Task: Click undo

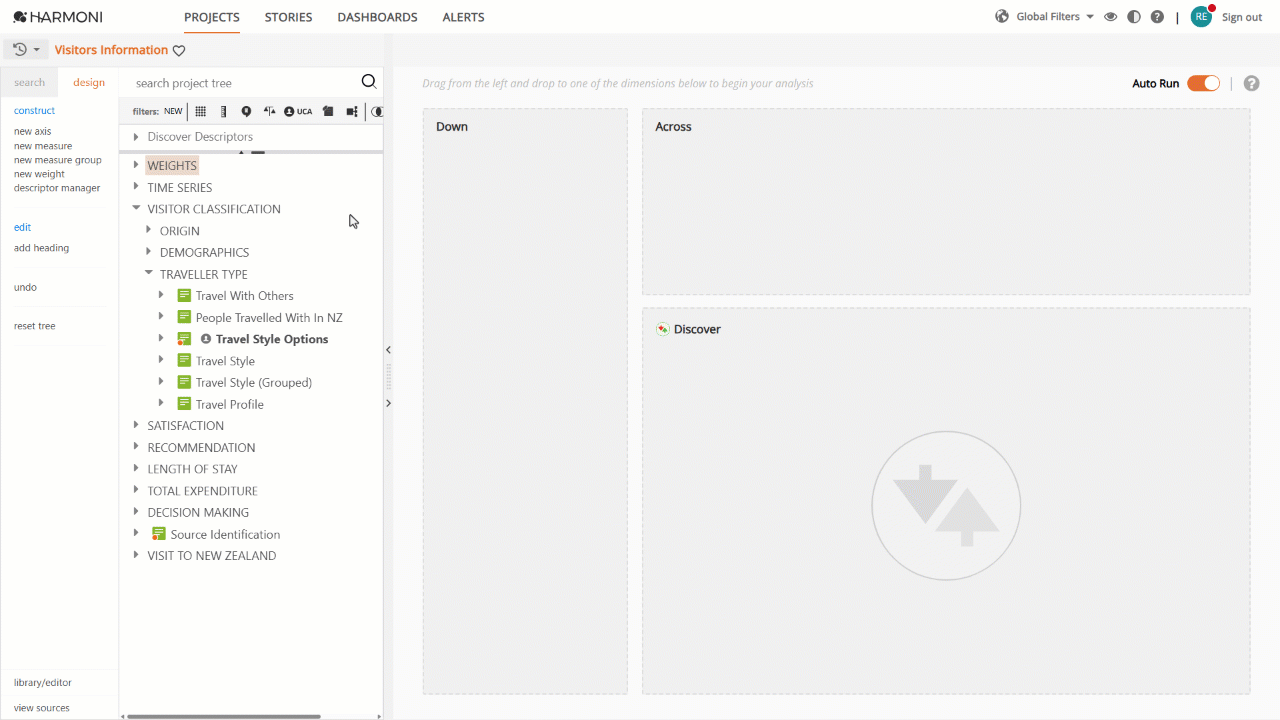Action: click(x=25, y=287)
